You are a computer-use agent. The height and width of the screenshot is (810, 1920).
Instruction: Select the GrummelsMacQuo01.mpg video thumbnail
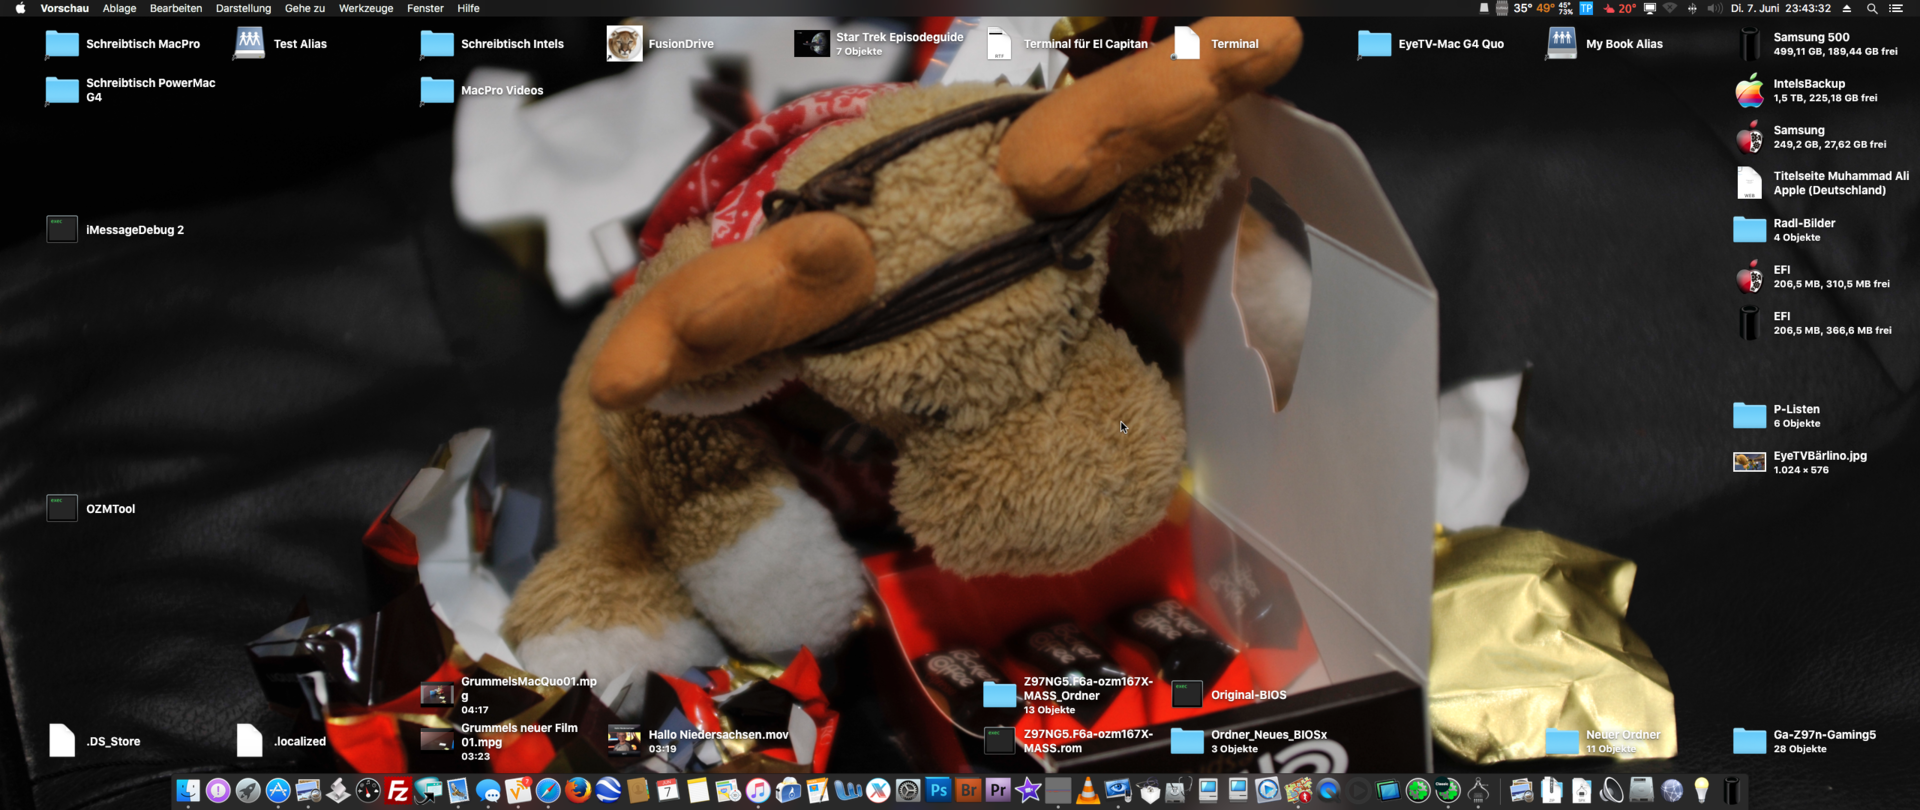(x=437, y=695)
